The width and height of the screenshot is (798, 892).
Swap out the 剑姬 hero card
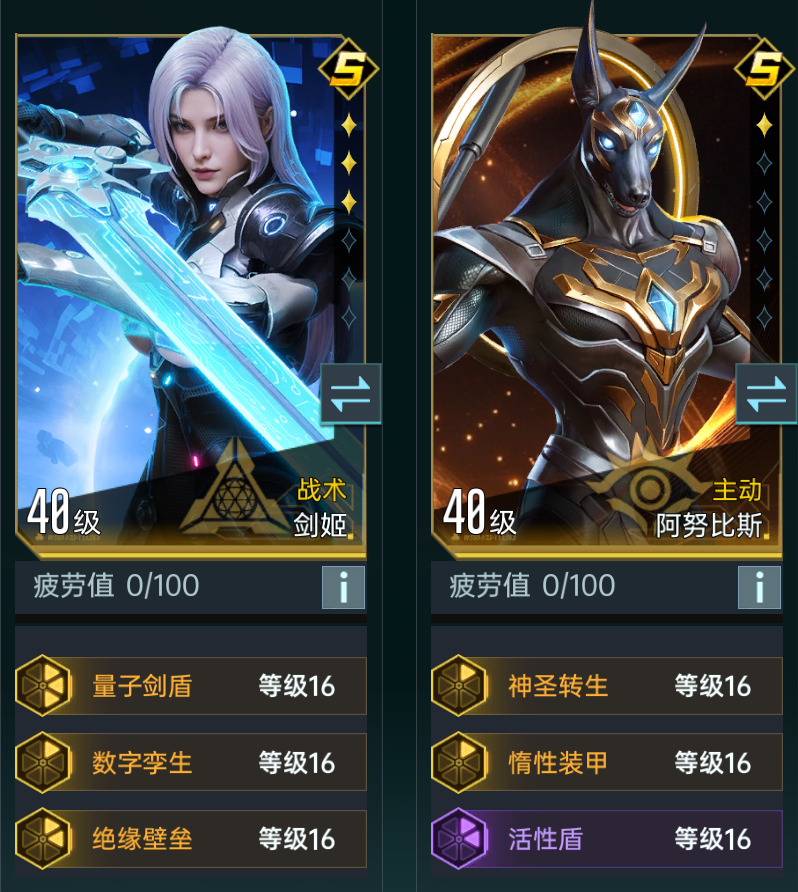tap(350, 394)
